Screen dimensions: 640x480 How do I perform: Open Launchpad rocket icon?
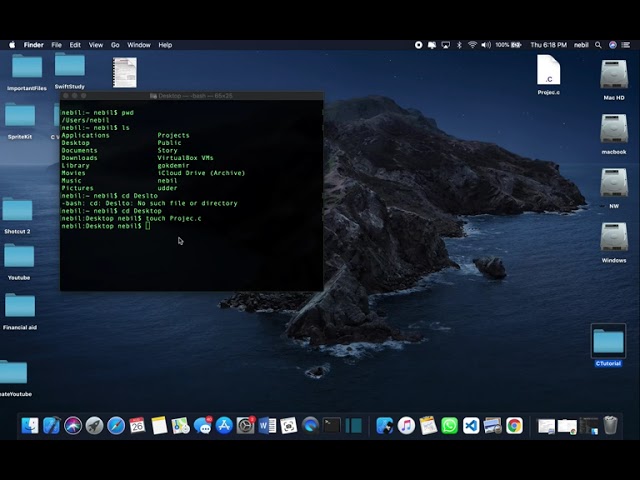tap(94, 426)
